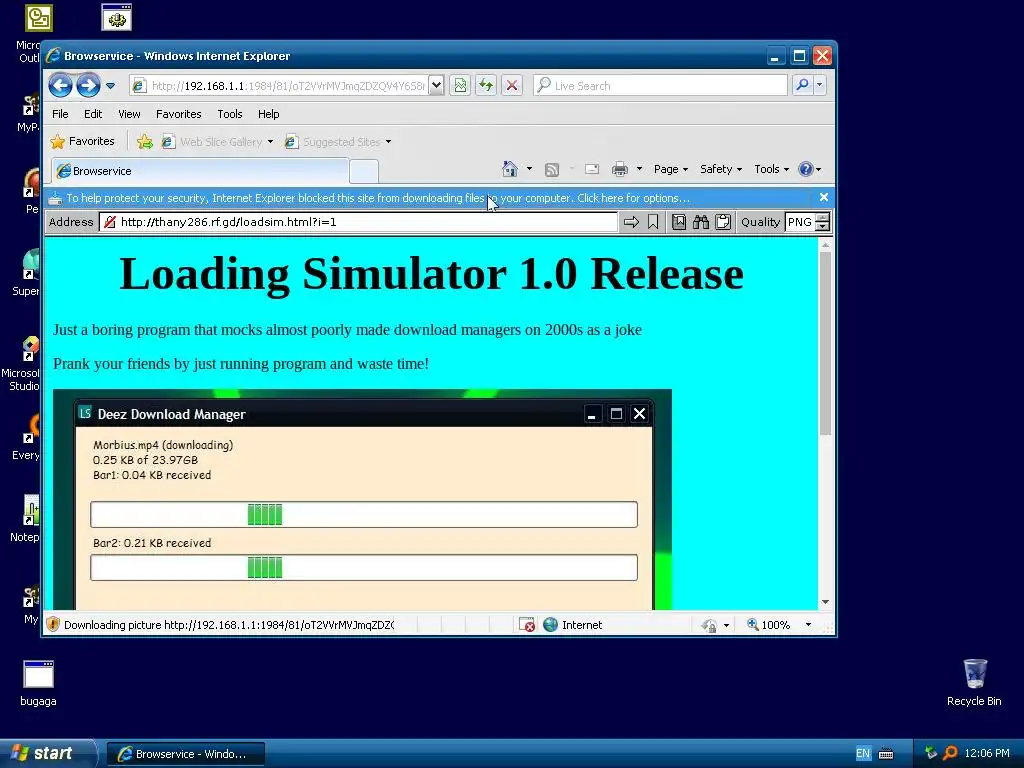Image resolution: width=1024 pixels, height=768 pixels.
Task: Click the status bar pop-up blocked icon
Action: (x=527, y=625)
